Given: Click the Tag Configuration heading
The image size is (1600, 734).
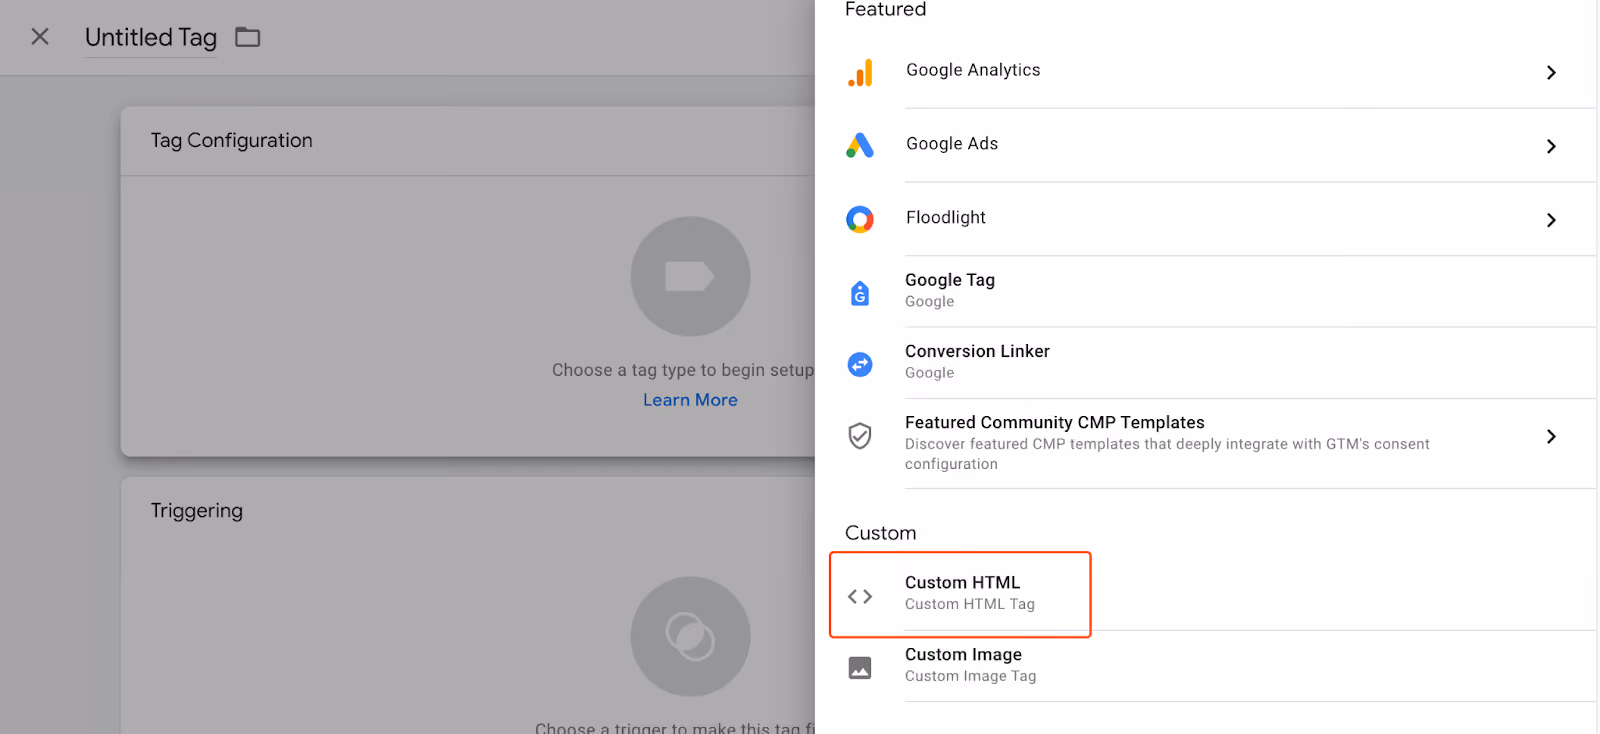Looking at the screenshot, I should (x=232, y=141).
